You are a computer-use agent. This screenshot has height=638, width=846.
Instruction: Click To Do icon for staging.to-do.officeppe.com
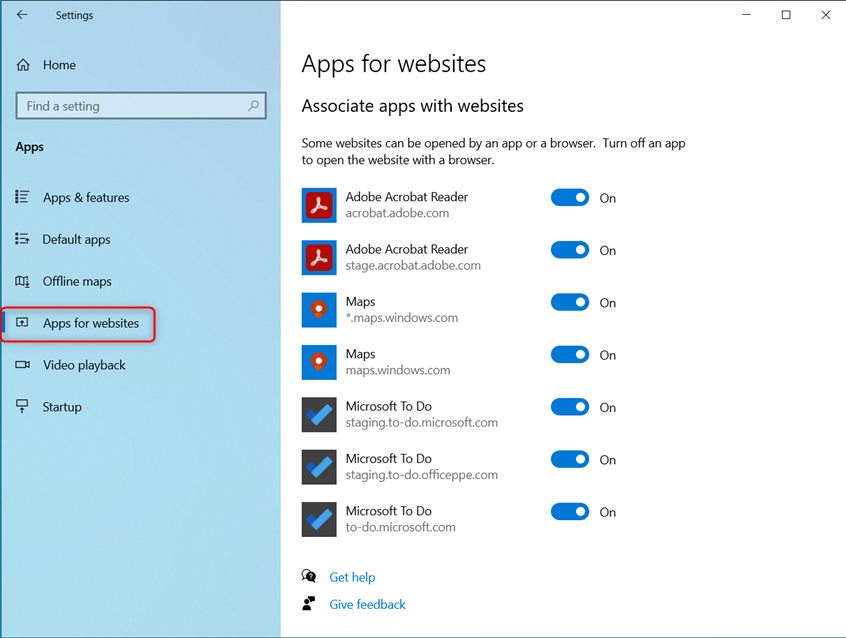[319, 467]
